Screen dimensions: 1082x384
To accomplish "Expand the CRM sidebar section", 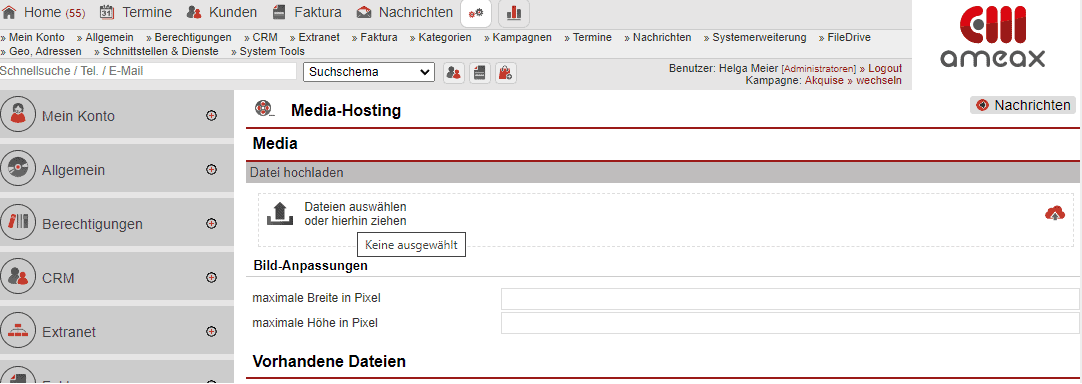I will click(x=212, y=278).
